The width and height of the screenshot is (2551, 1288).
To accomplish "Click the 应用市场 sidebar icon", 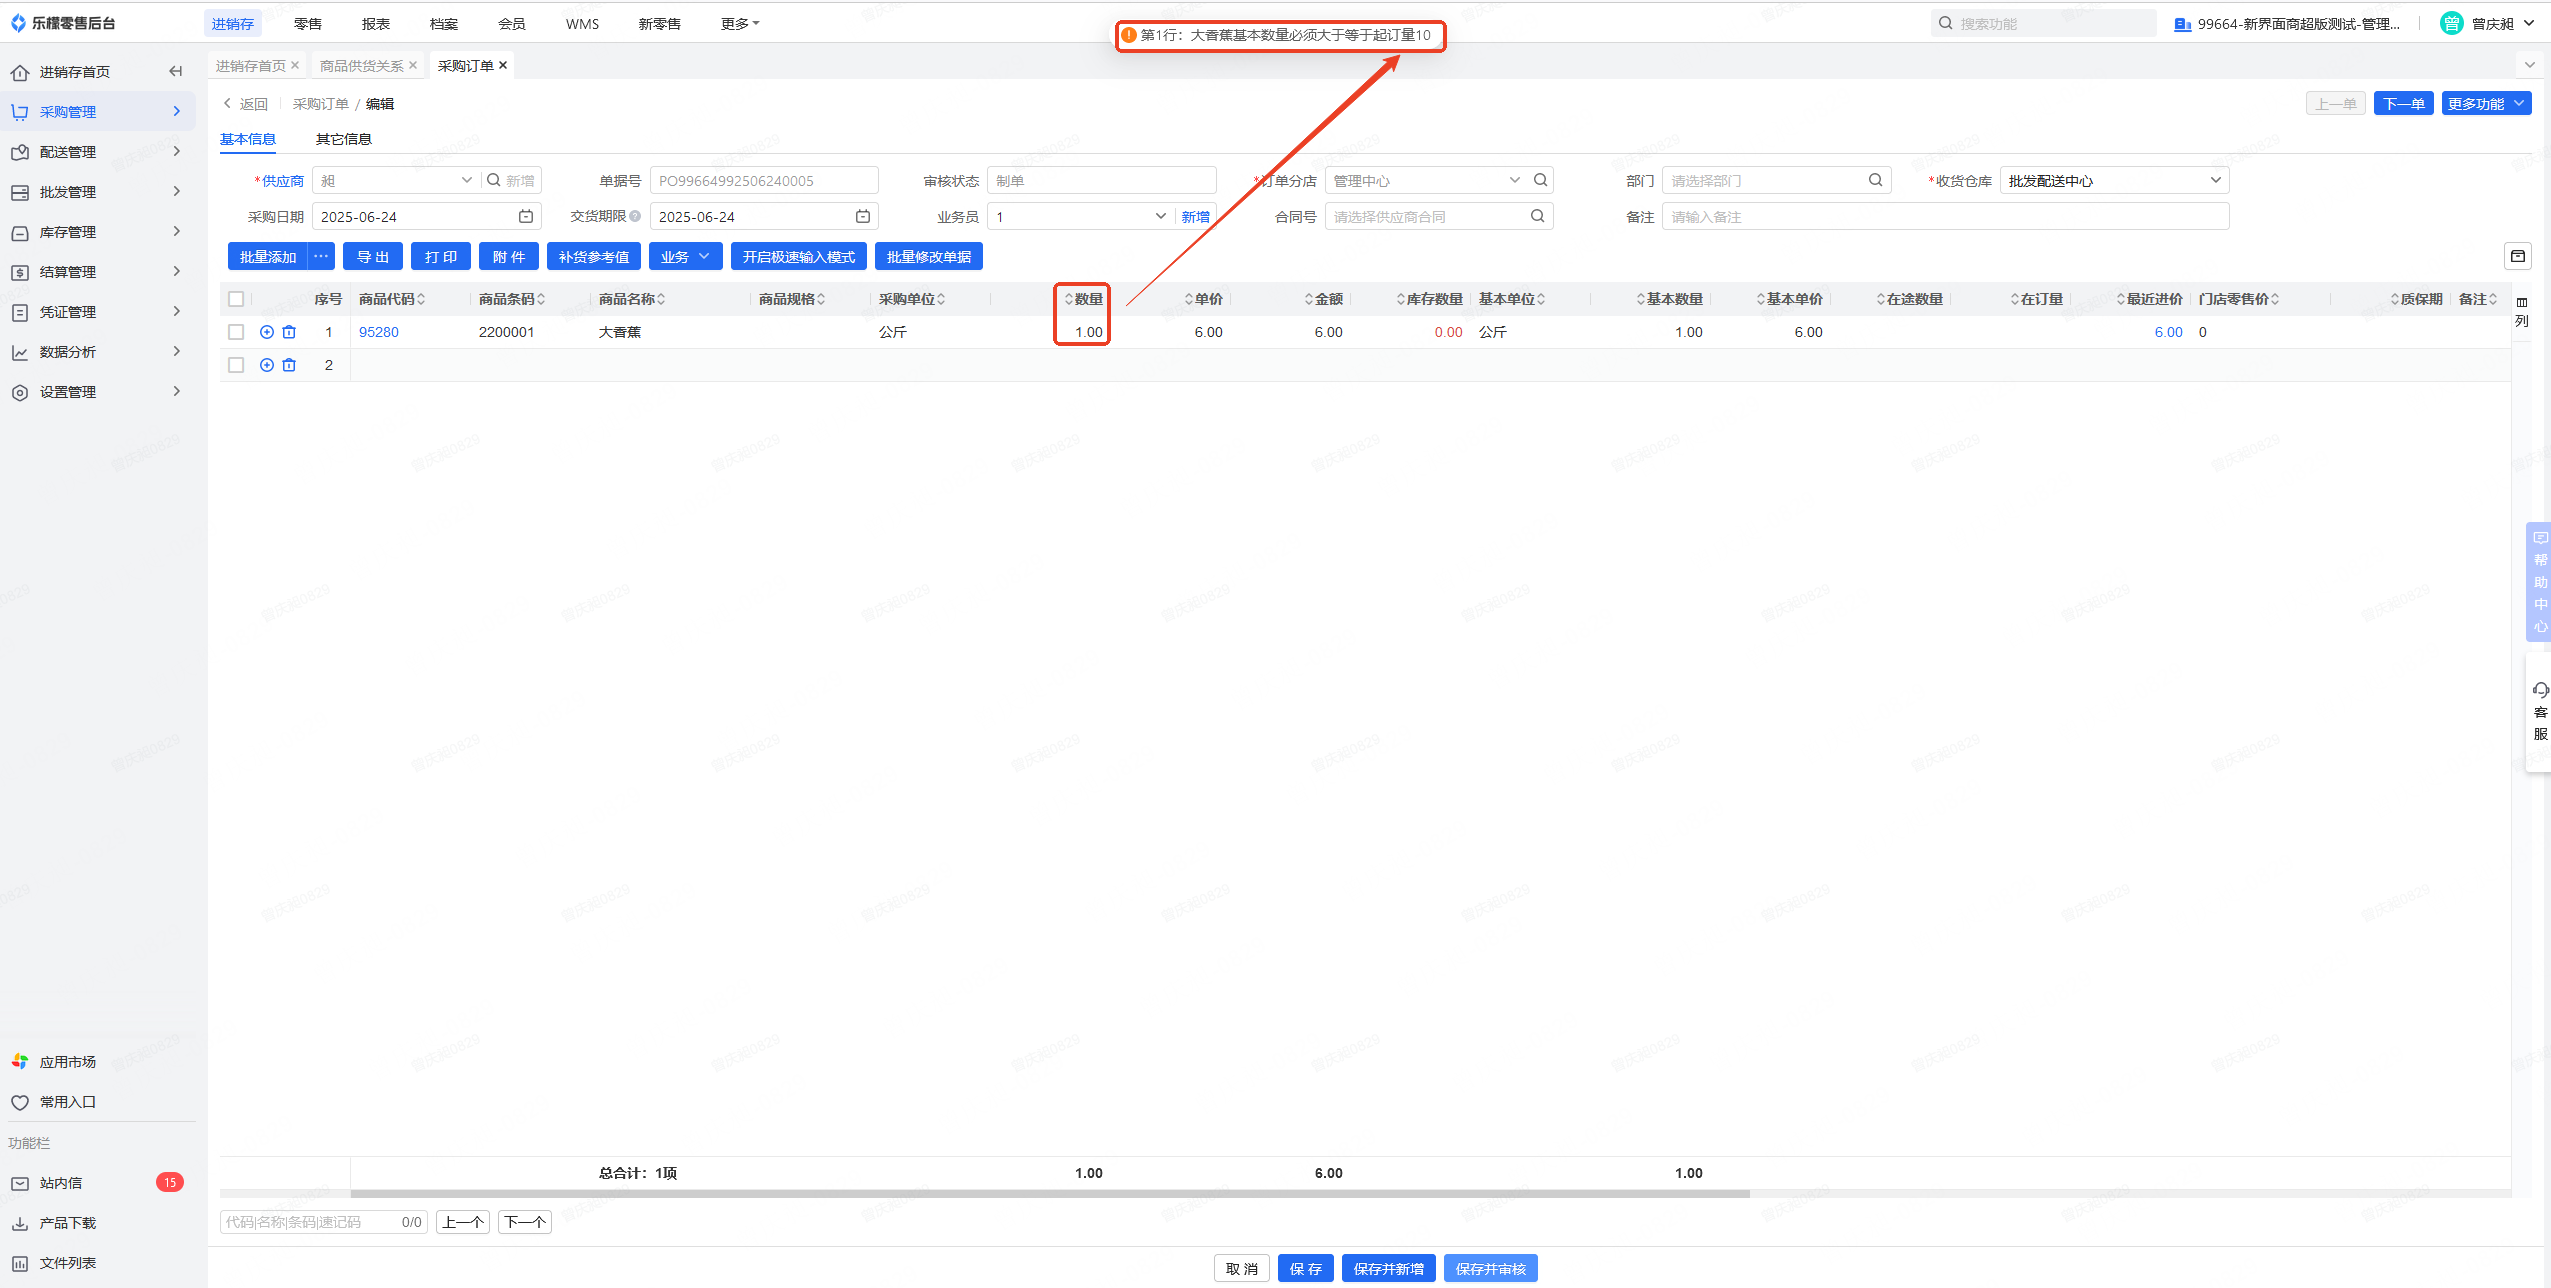I will click(x=19, y=1061).
